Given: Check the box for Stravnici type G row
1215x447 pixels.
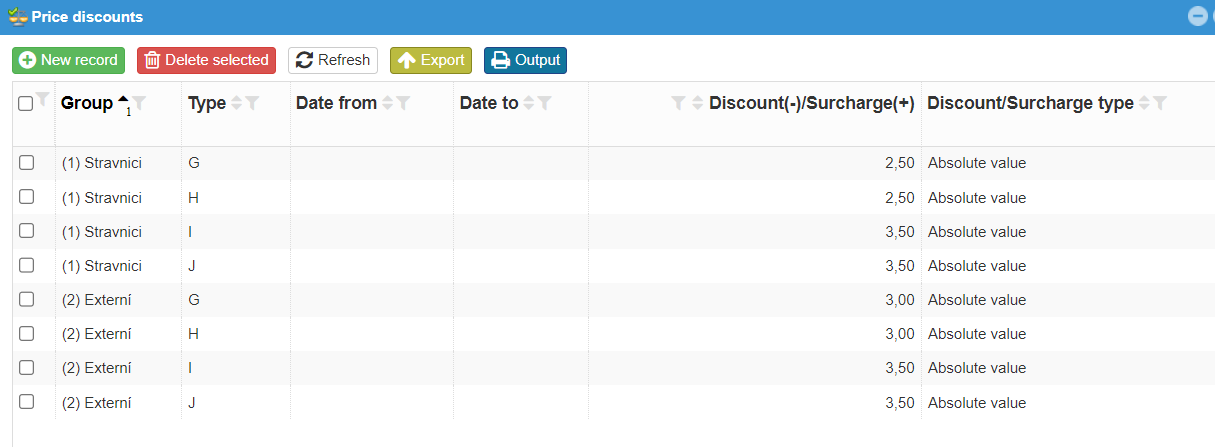Looking at the screenshot, I should click(x=27, y=163).
